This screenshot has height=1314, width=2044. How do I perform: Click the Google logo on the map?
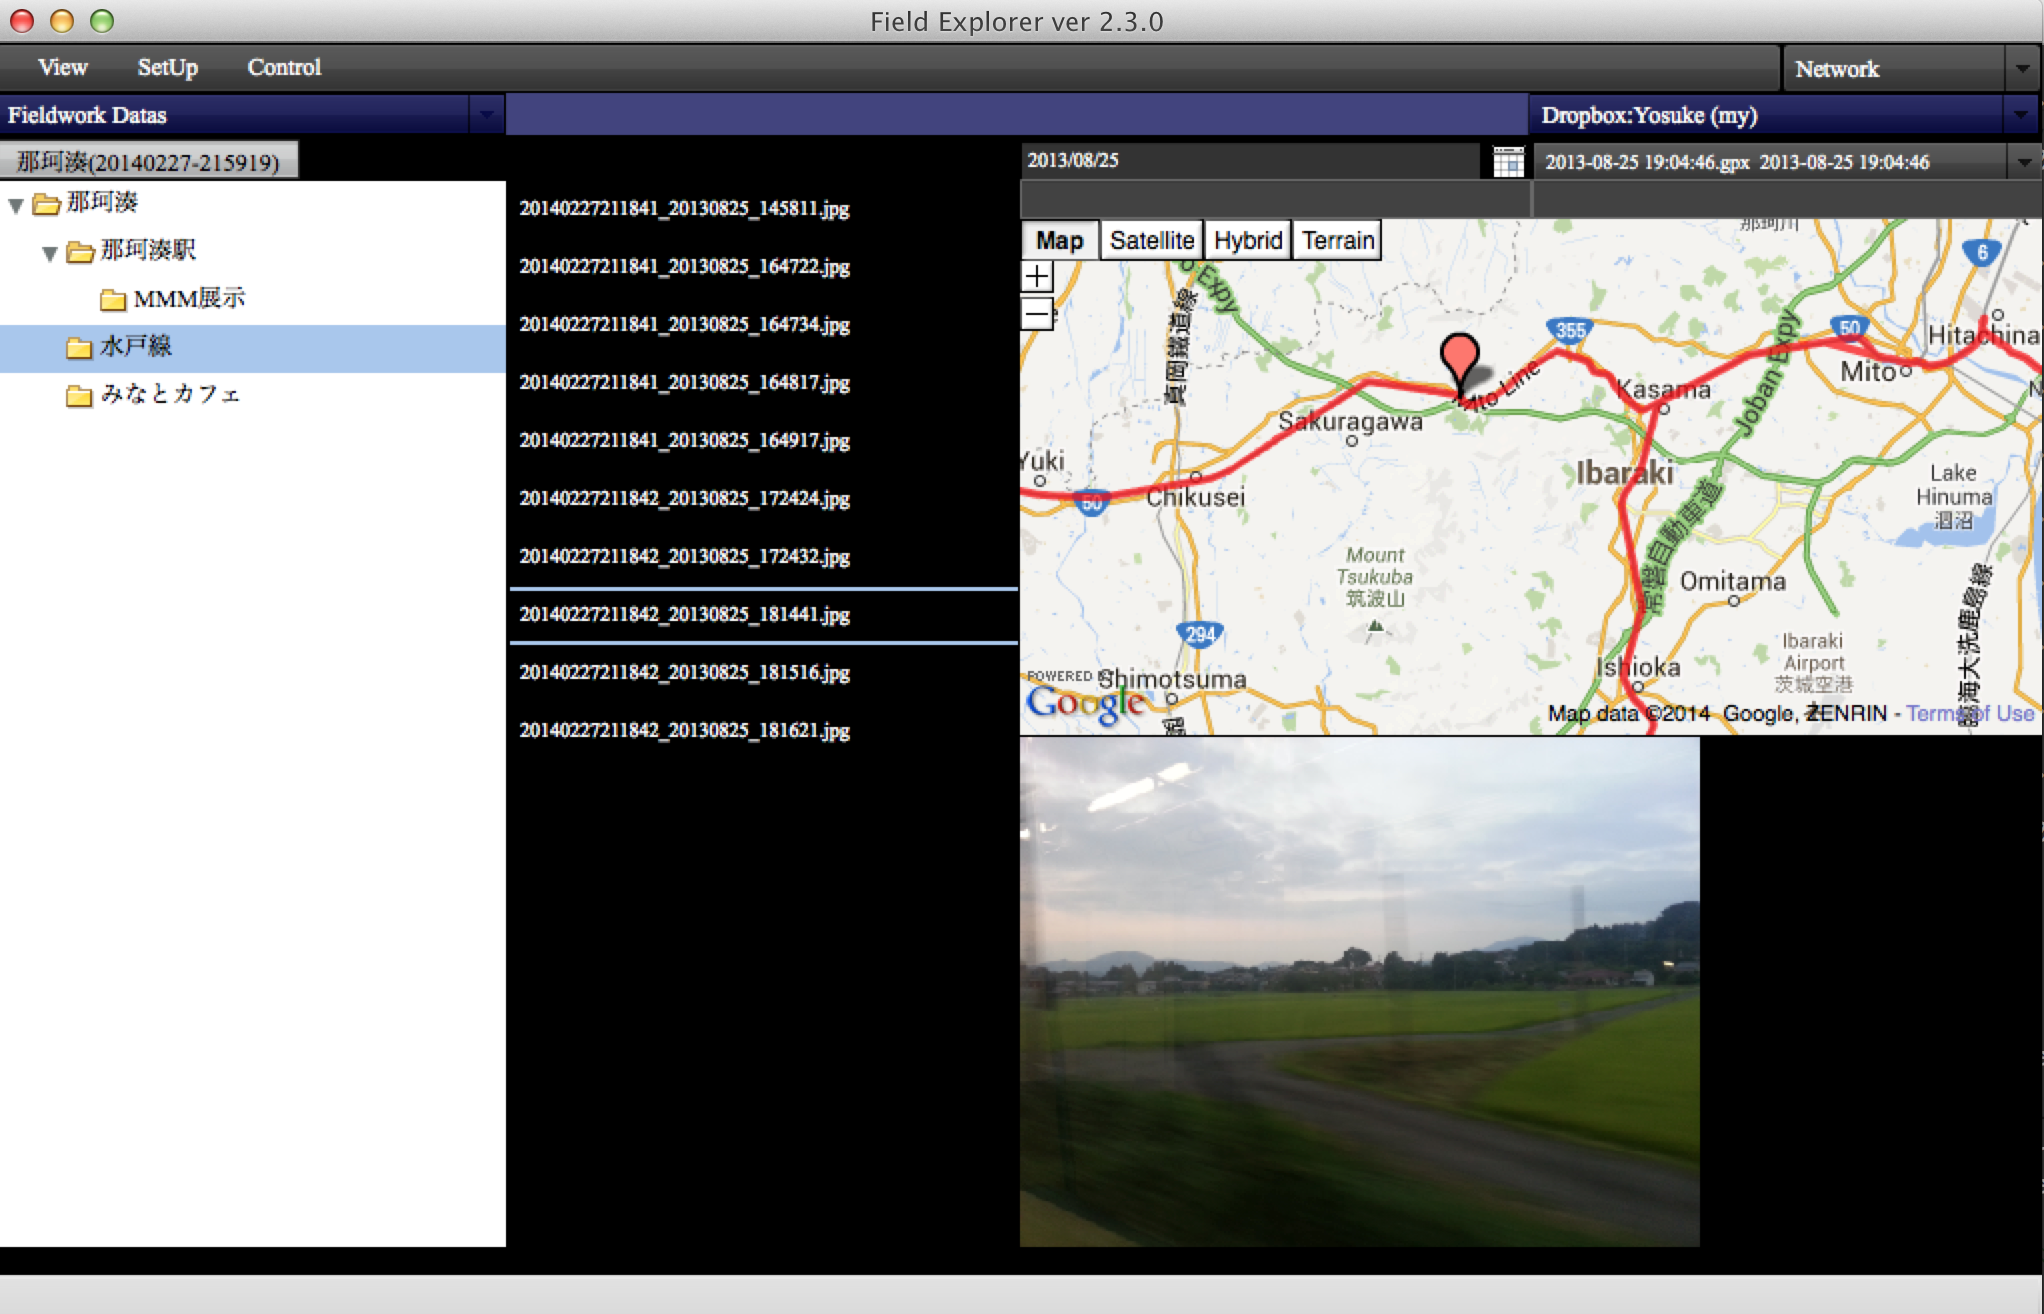pyautogui.click(x=1085, y=703)
